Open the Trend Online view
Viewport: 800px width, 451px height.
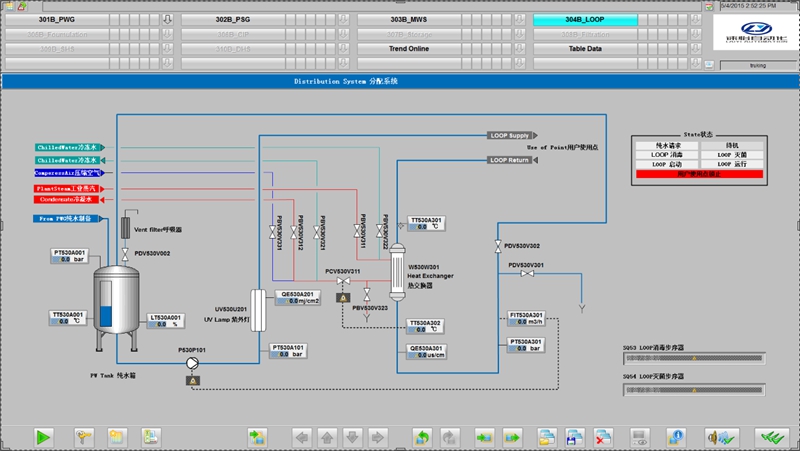(x=410, y=48)
